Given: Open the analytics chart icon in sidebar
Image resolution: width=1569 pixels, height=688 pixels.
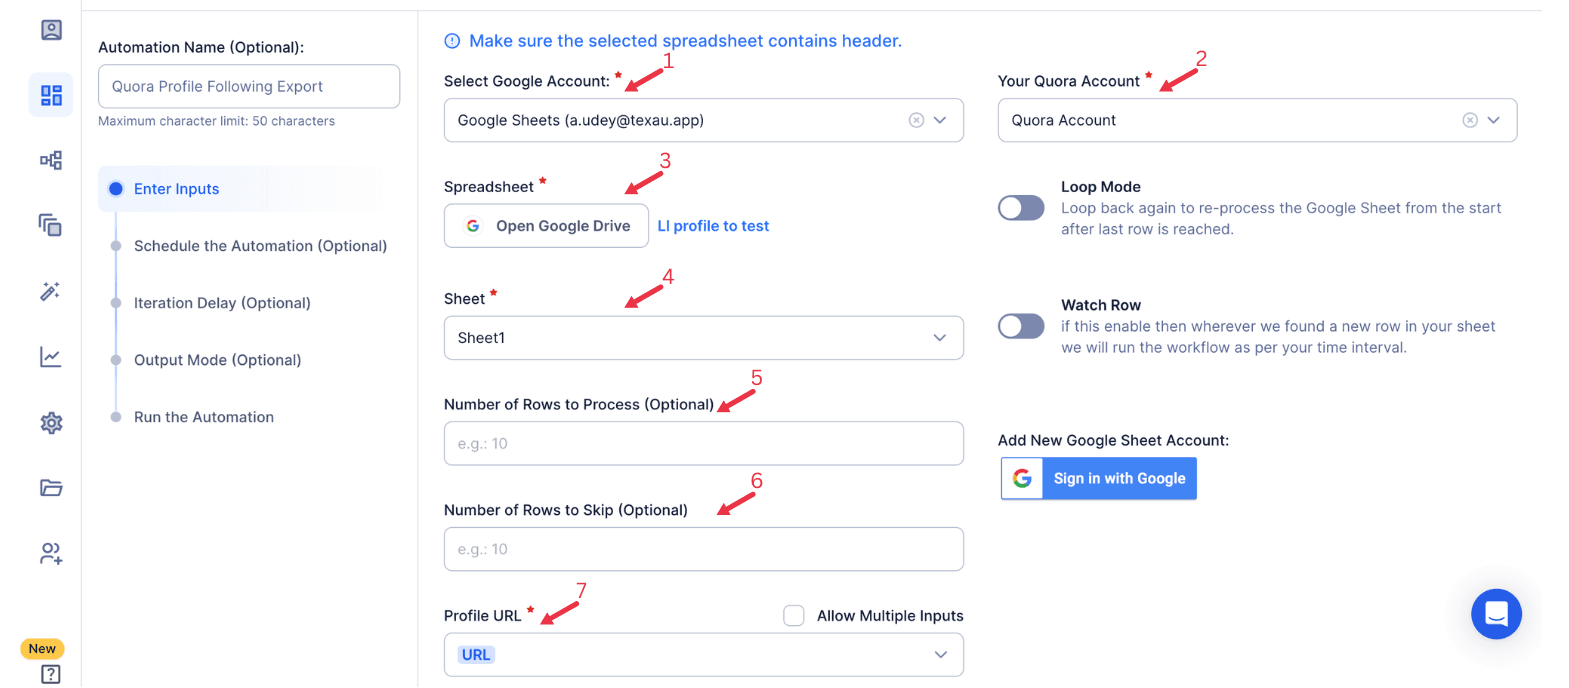Looking at the screenshot, I should click(51, 357).
